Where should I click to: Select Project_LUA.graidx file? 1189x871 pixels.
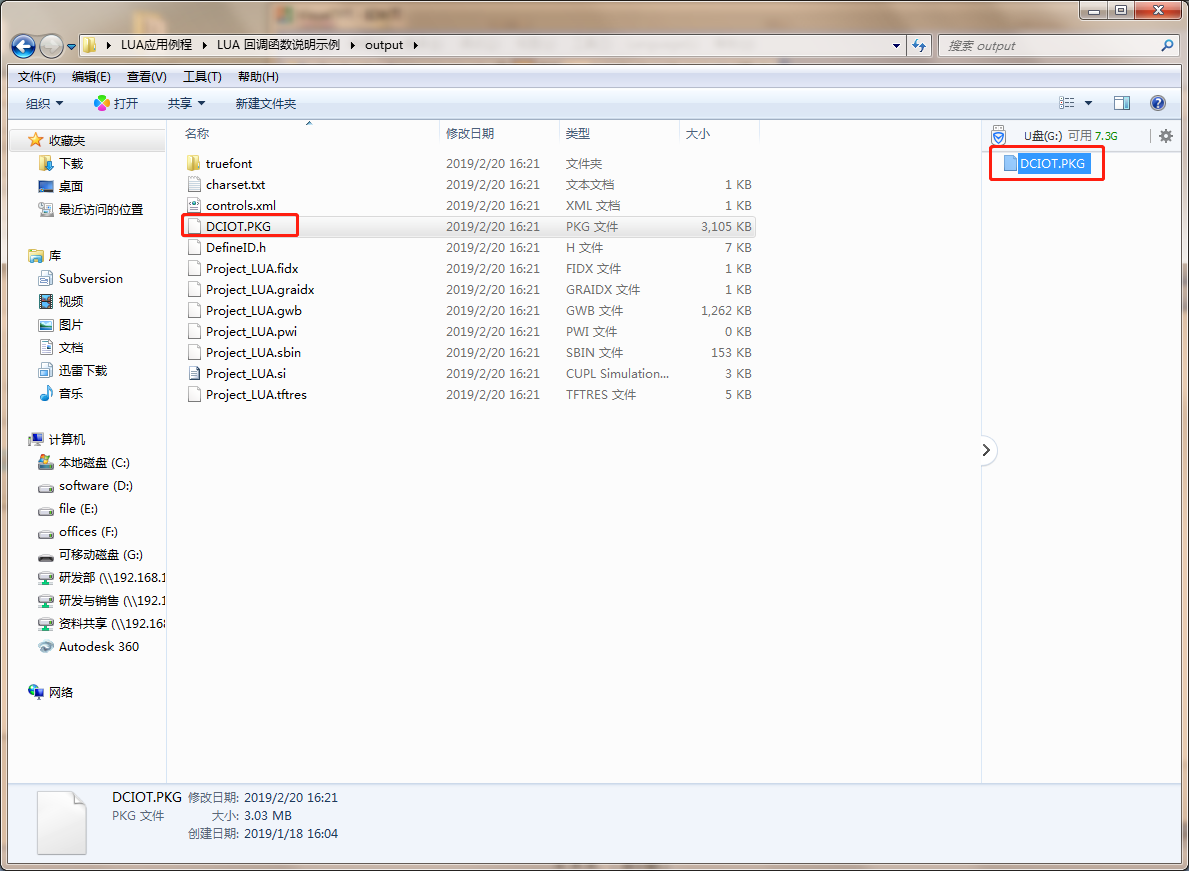[259, 290]
